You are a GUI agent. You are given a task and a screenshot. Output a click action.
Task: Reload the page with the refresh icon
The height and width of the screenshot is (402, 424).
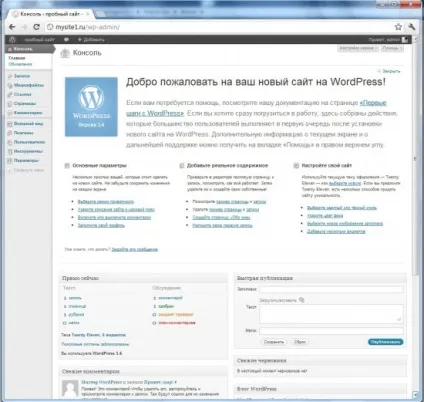point(36,27)
